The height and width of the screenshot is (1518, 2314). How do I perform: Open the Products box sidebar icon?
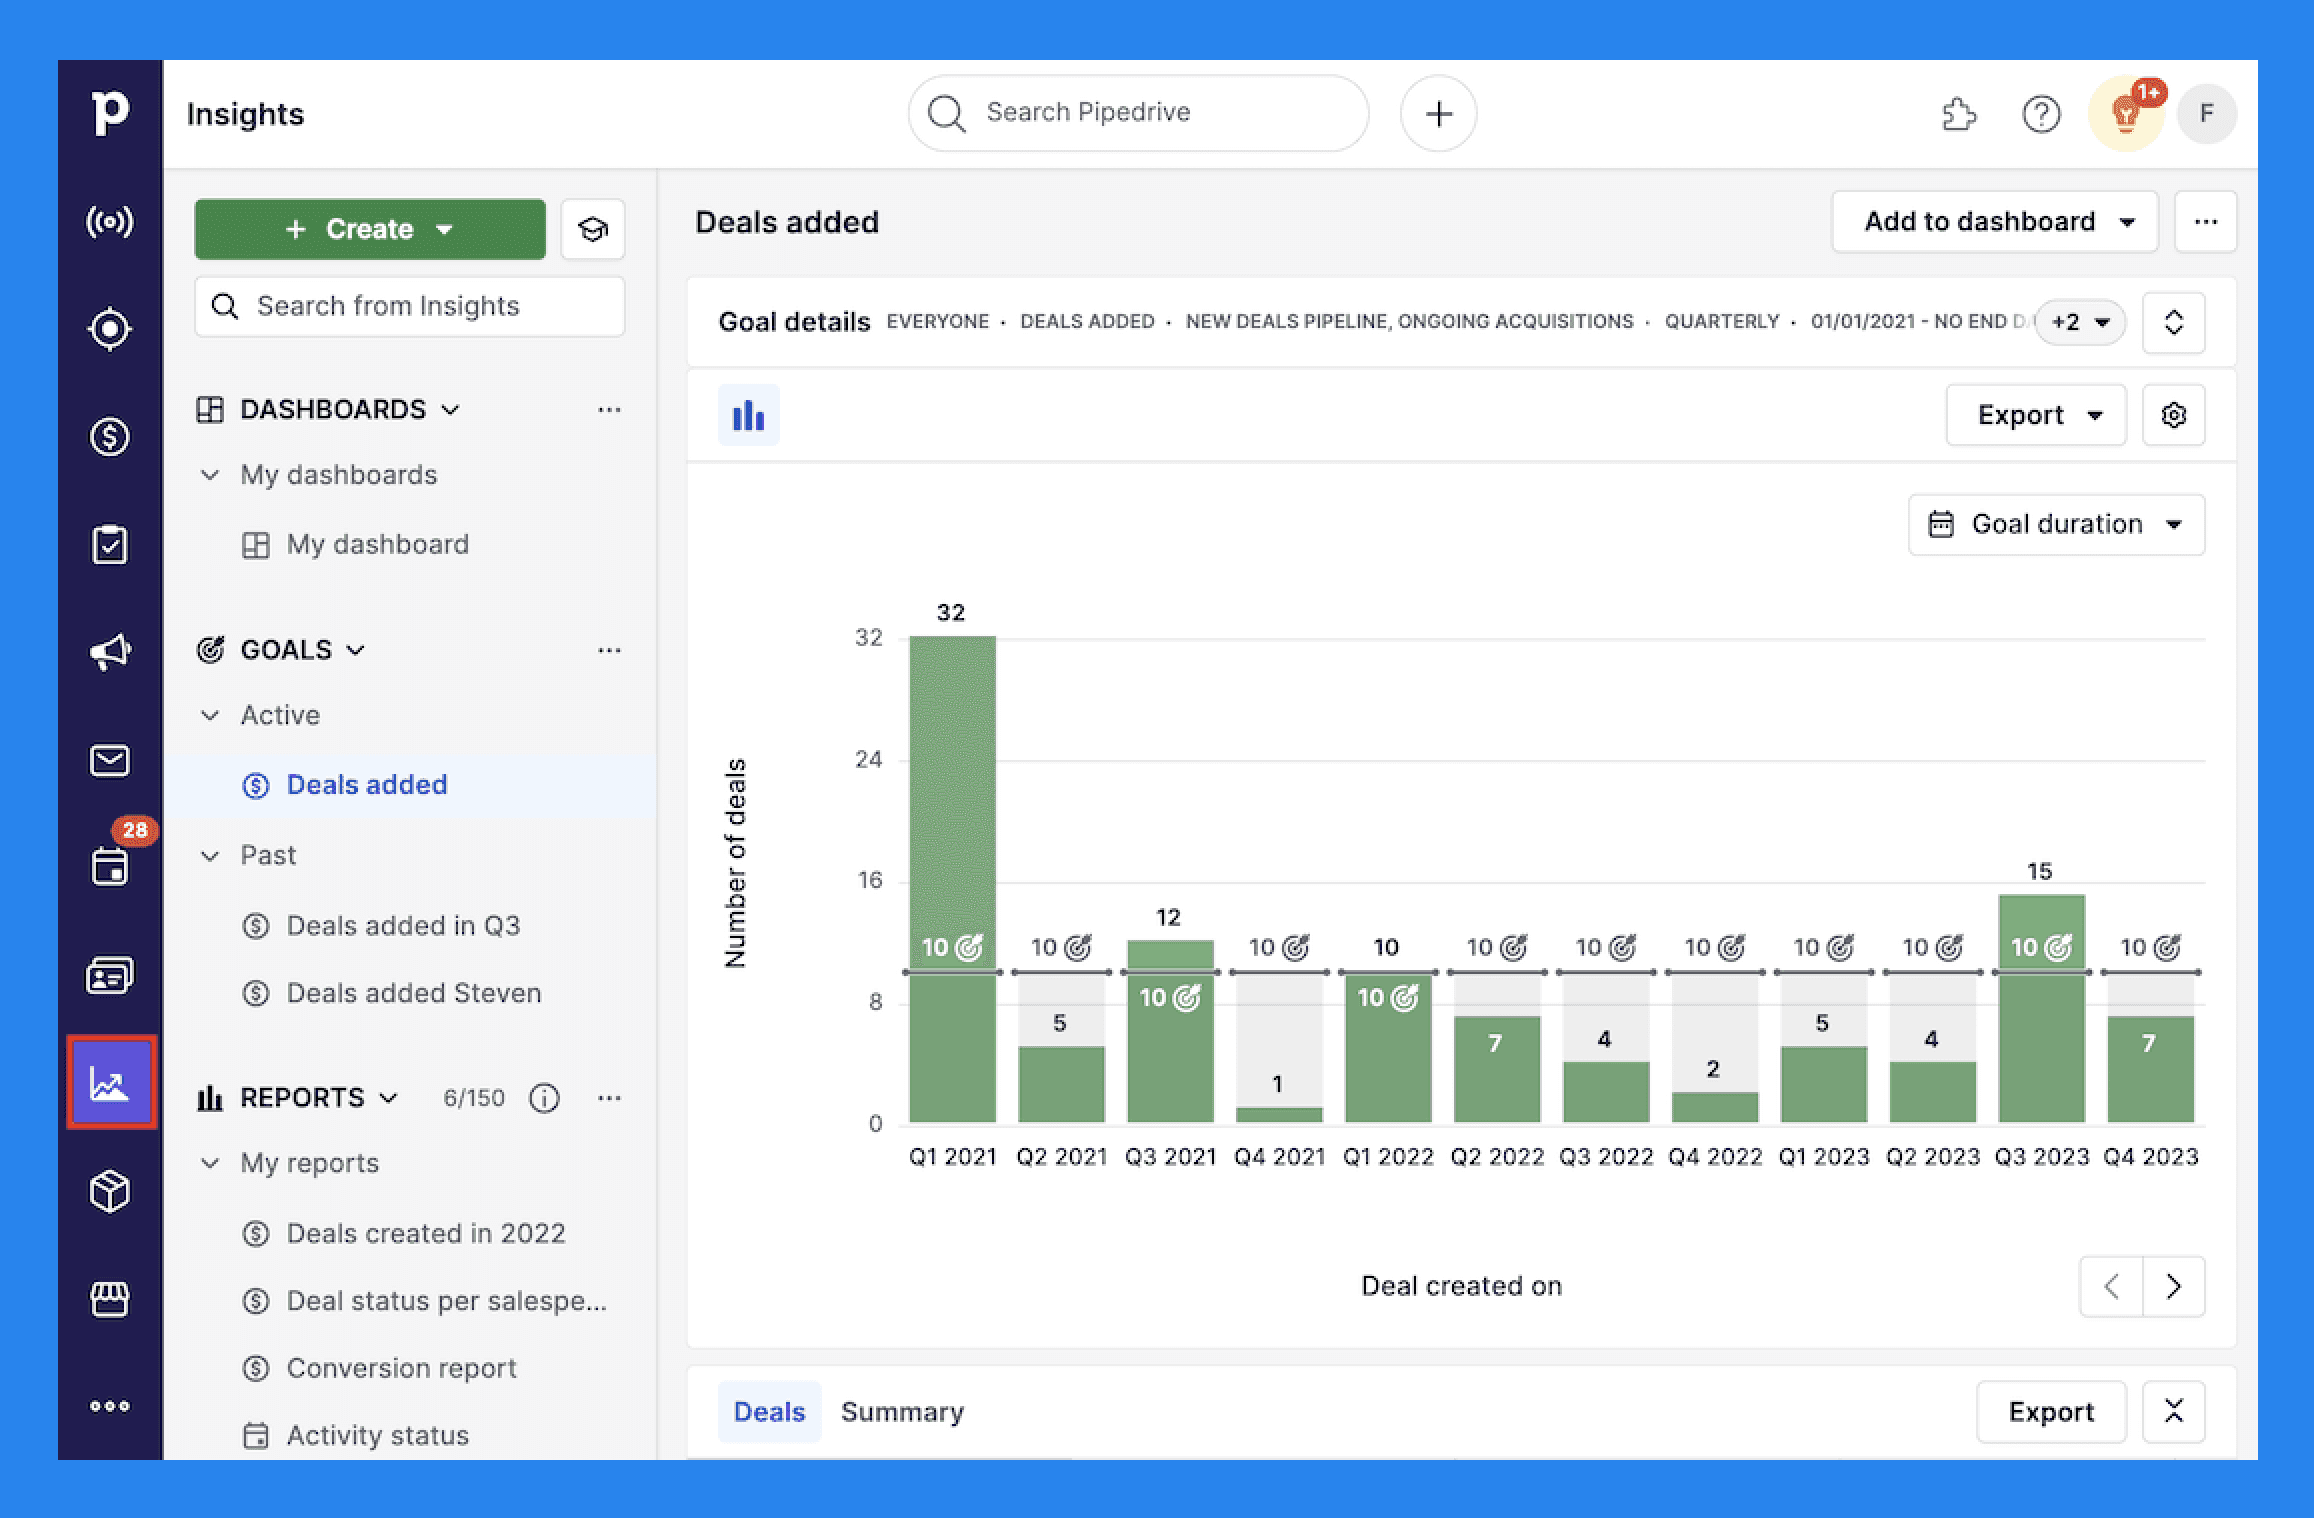coord(110,1191)
